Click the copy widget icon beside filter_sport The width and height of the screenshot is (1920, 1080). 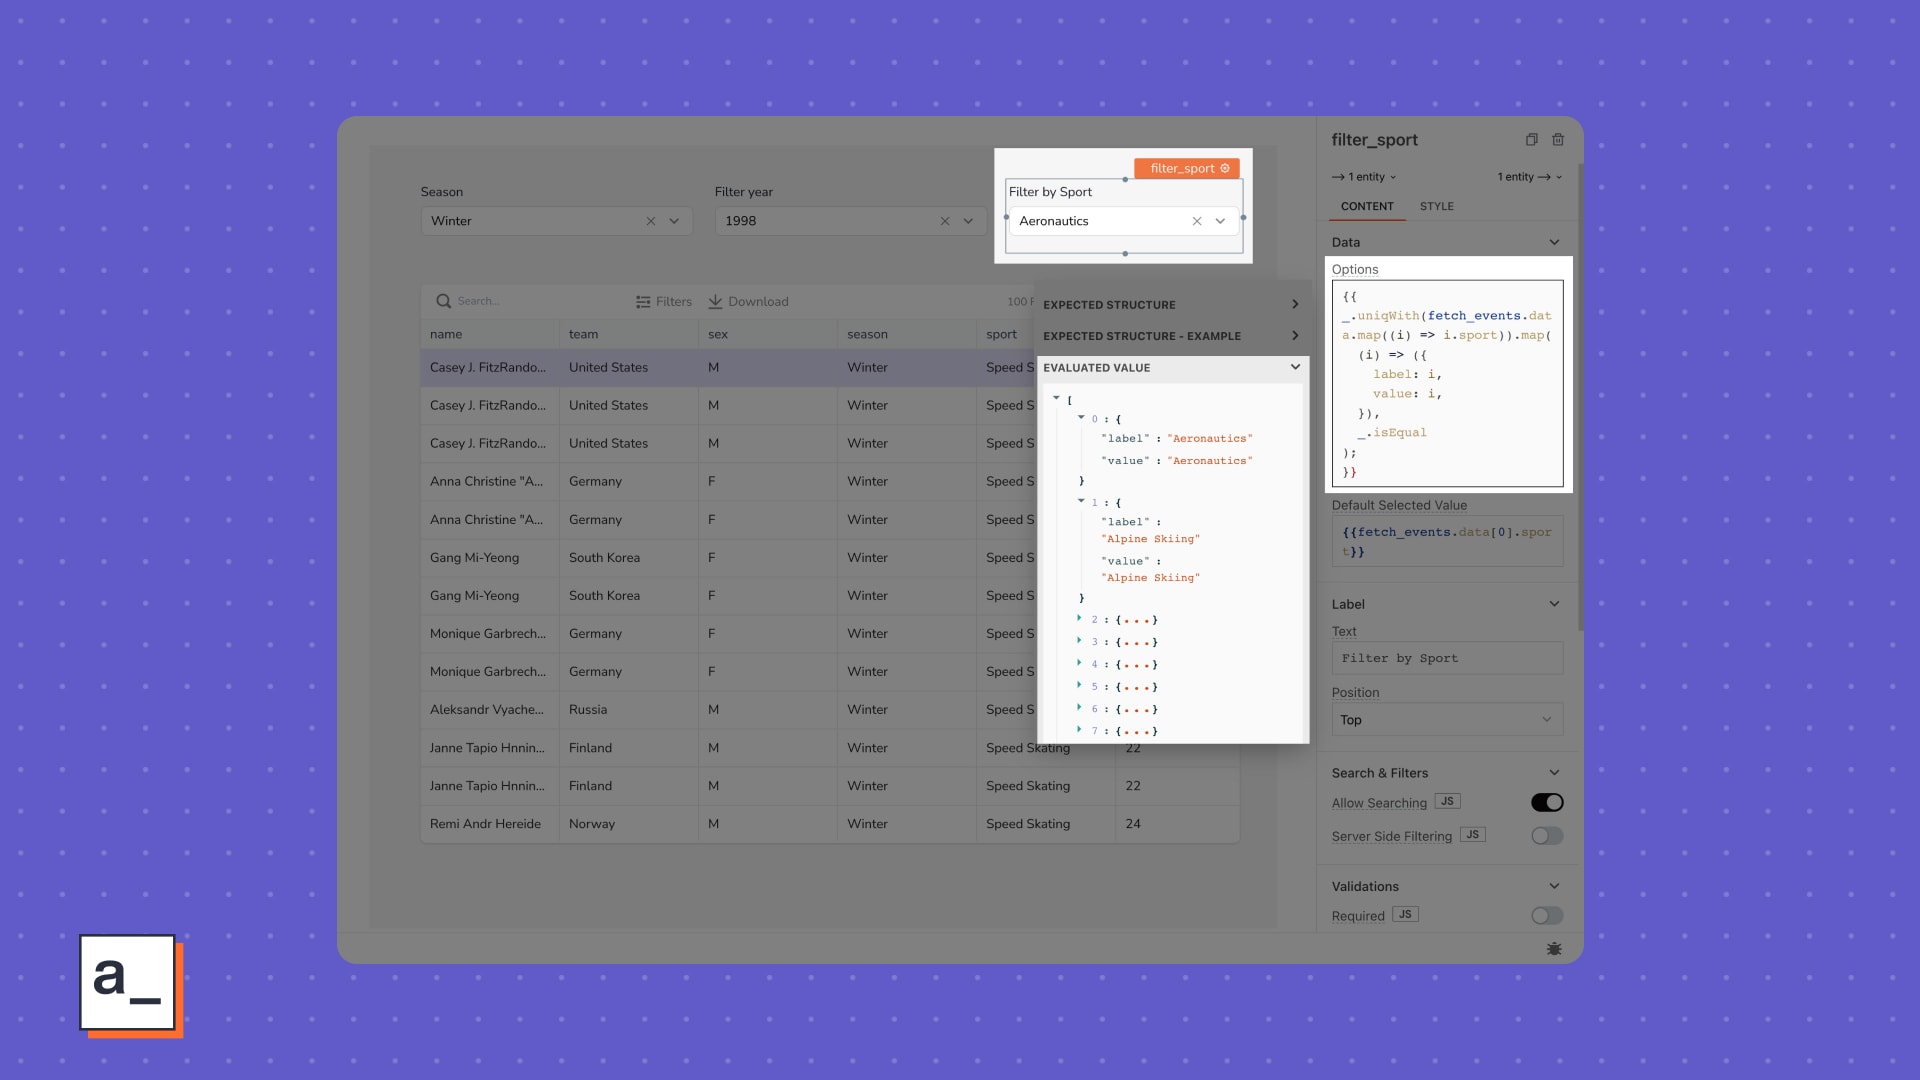pos(1531,140)
